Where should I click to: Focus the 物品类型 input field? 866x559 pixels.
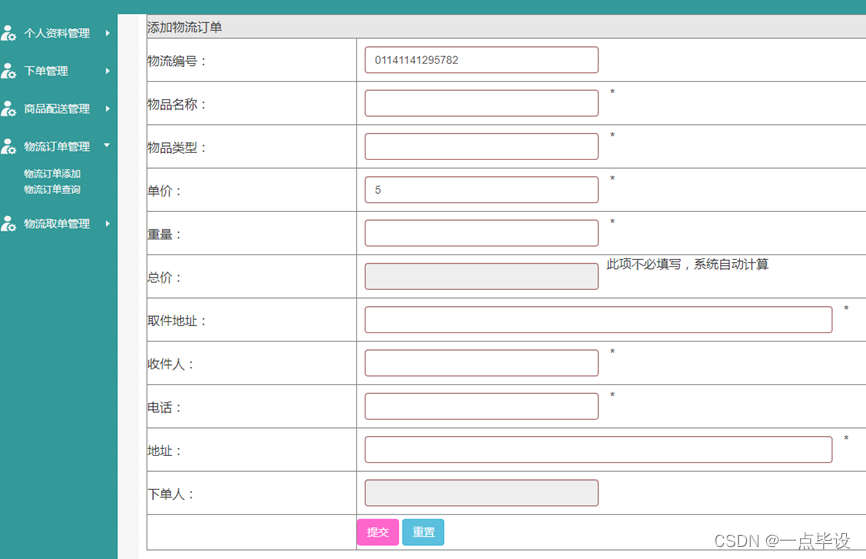482,146
